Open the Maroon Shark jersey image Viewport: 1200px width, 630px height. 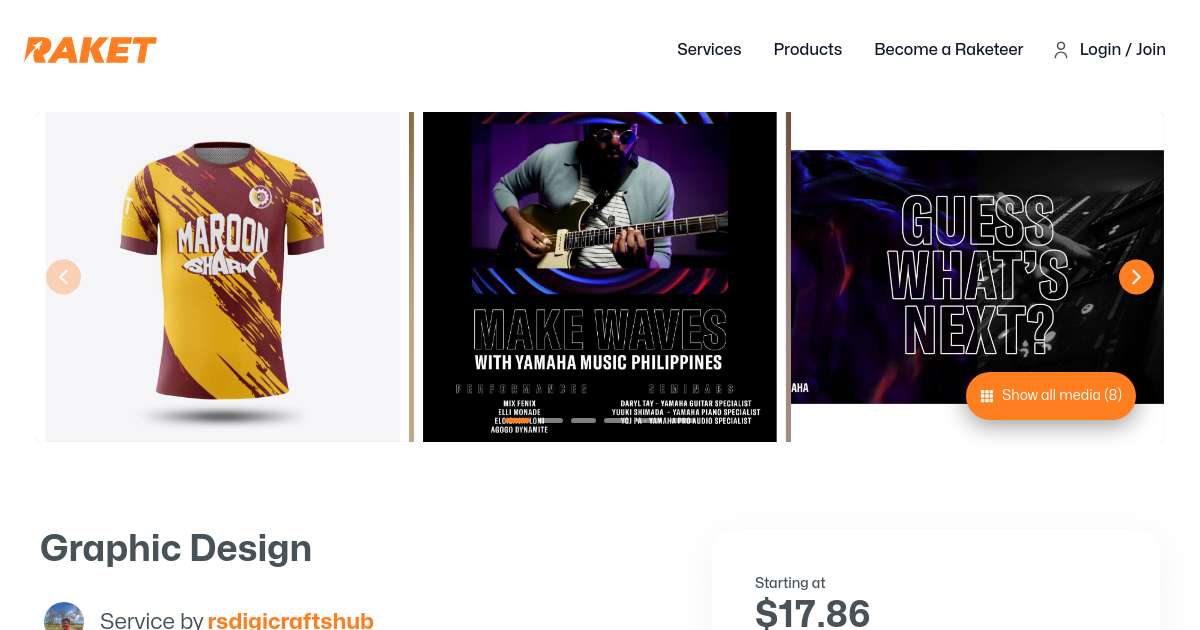pos(223,277)
